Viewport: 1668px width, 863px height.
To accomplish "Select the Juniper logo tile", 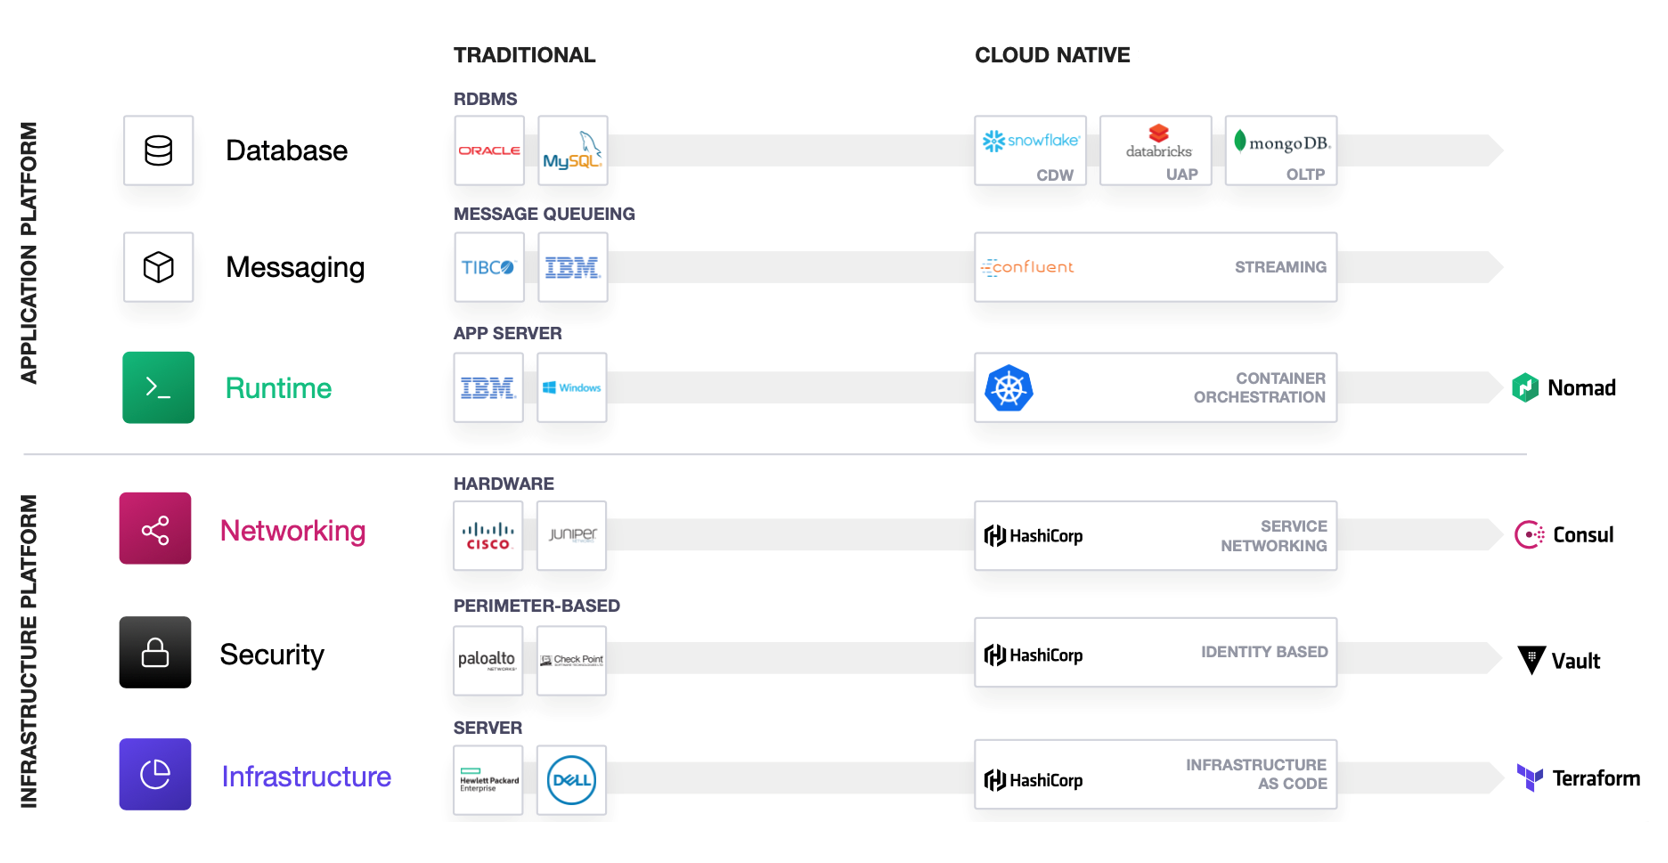I will pyautogui.click(x=572, y=535).
